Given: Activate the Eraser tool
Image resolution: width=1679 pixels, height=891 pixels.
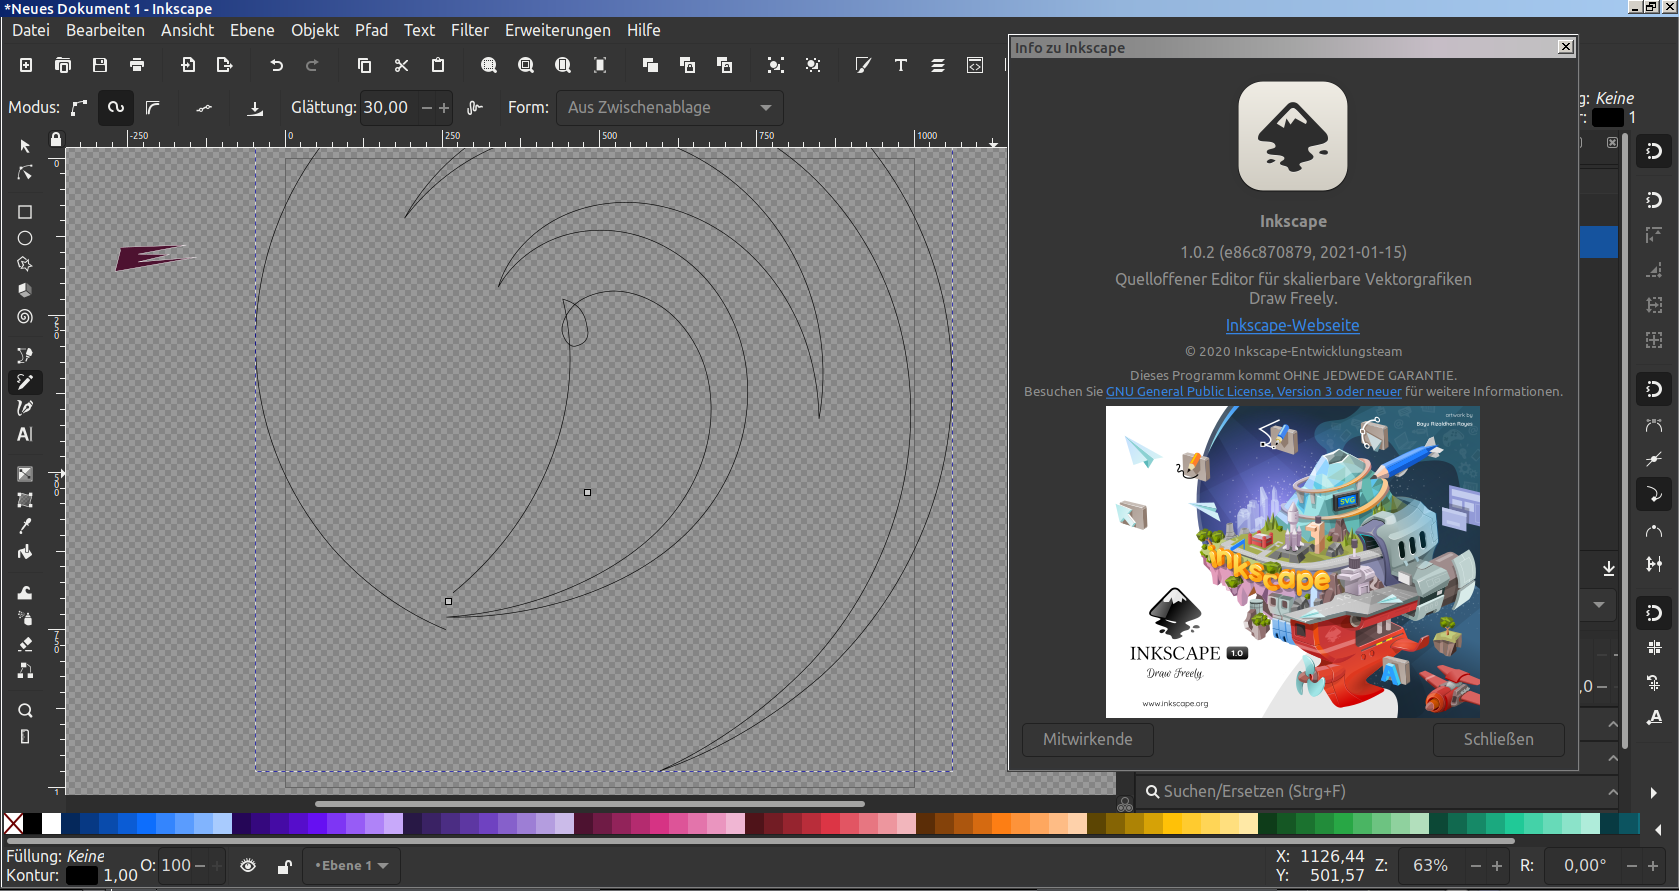Looking at the screenshot, I should [x=25, y=644].
